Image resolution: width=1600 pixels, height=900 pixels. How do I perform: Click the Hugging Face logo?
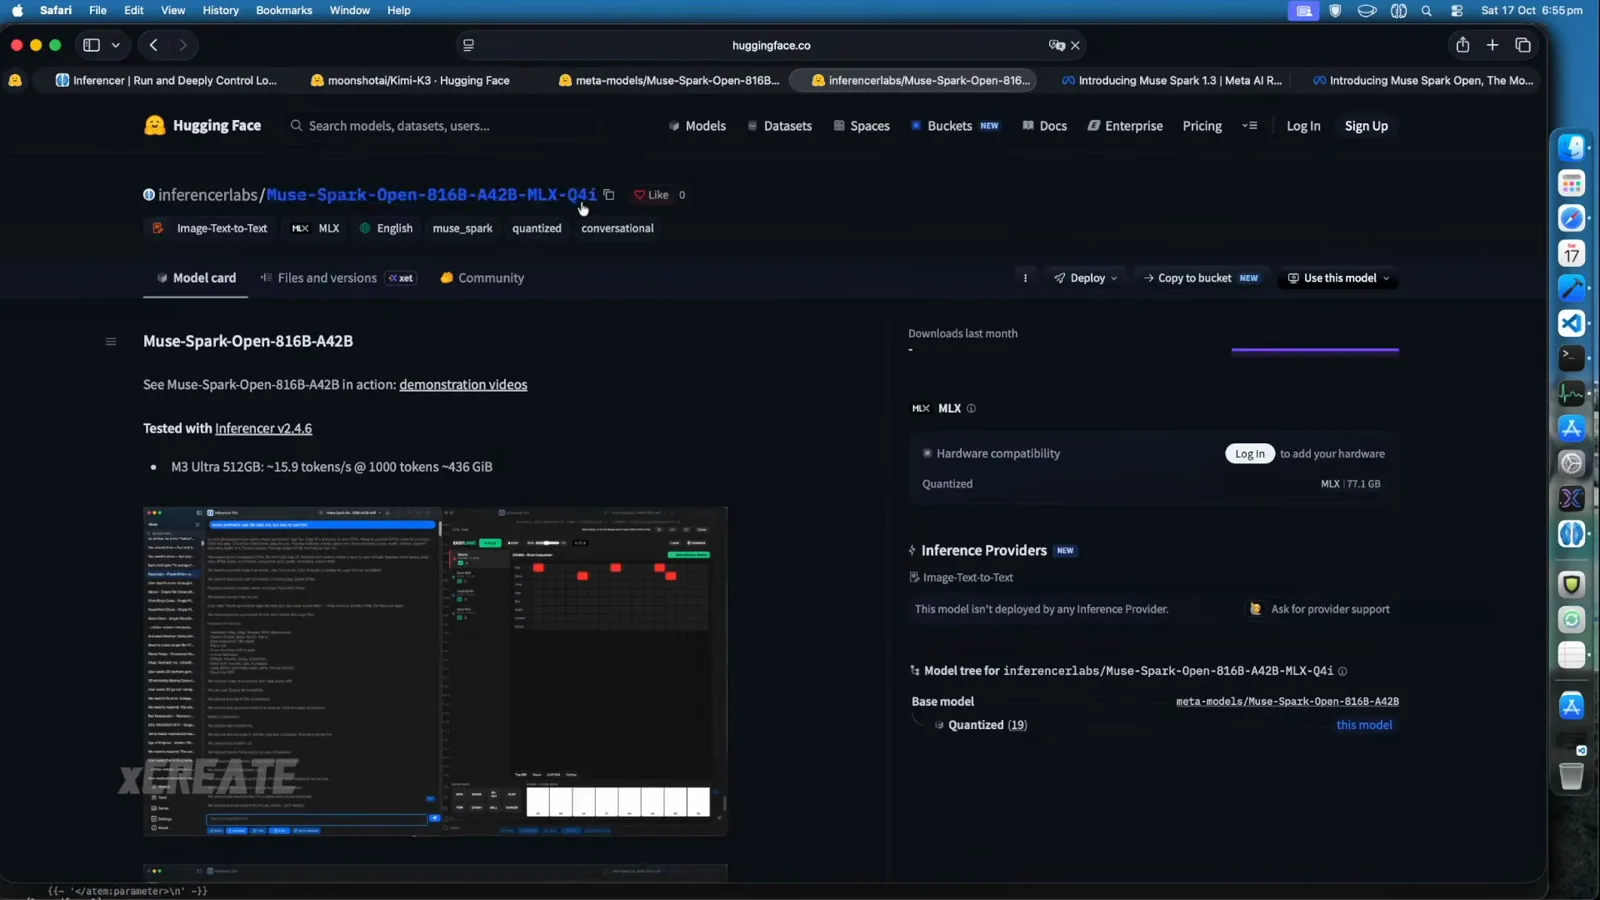click(203, 126)
